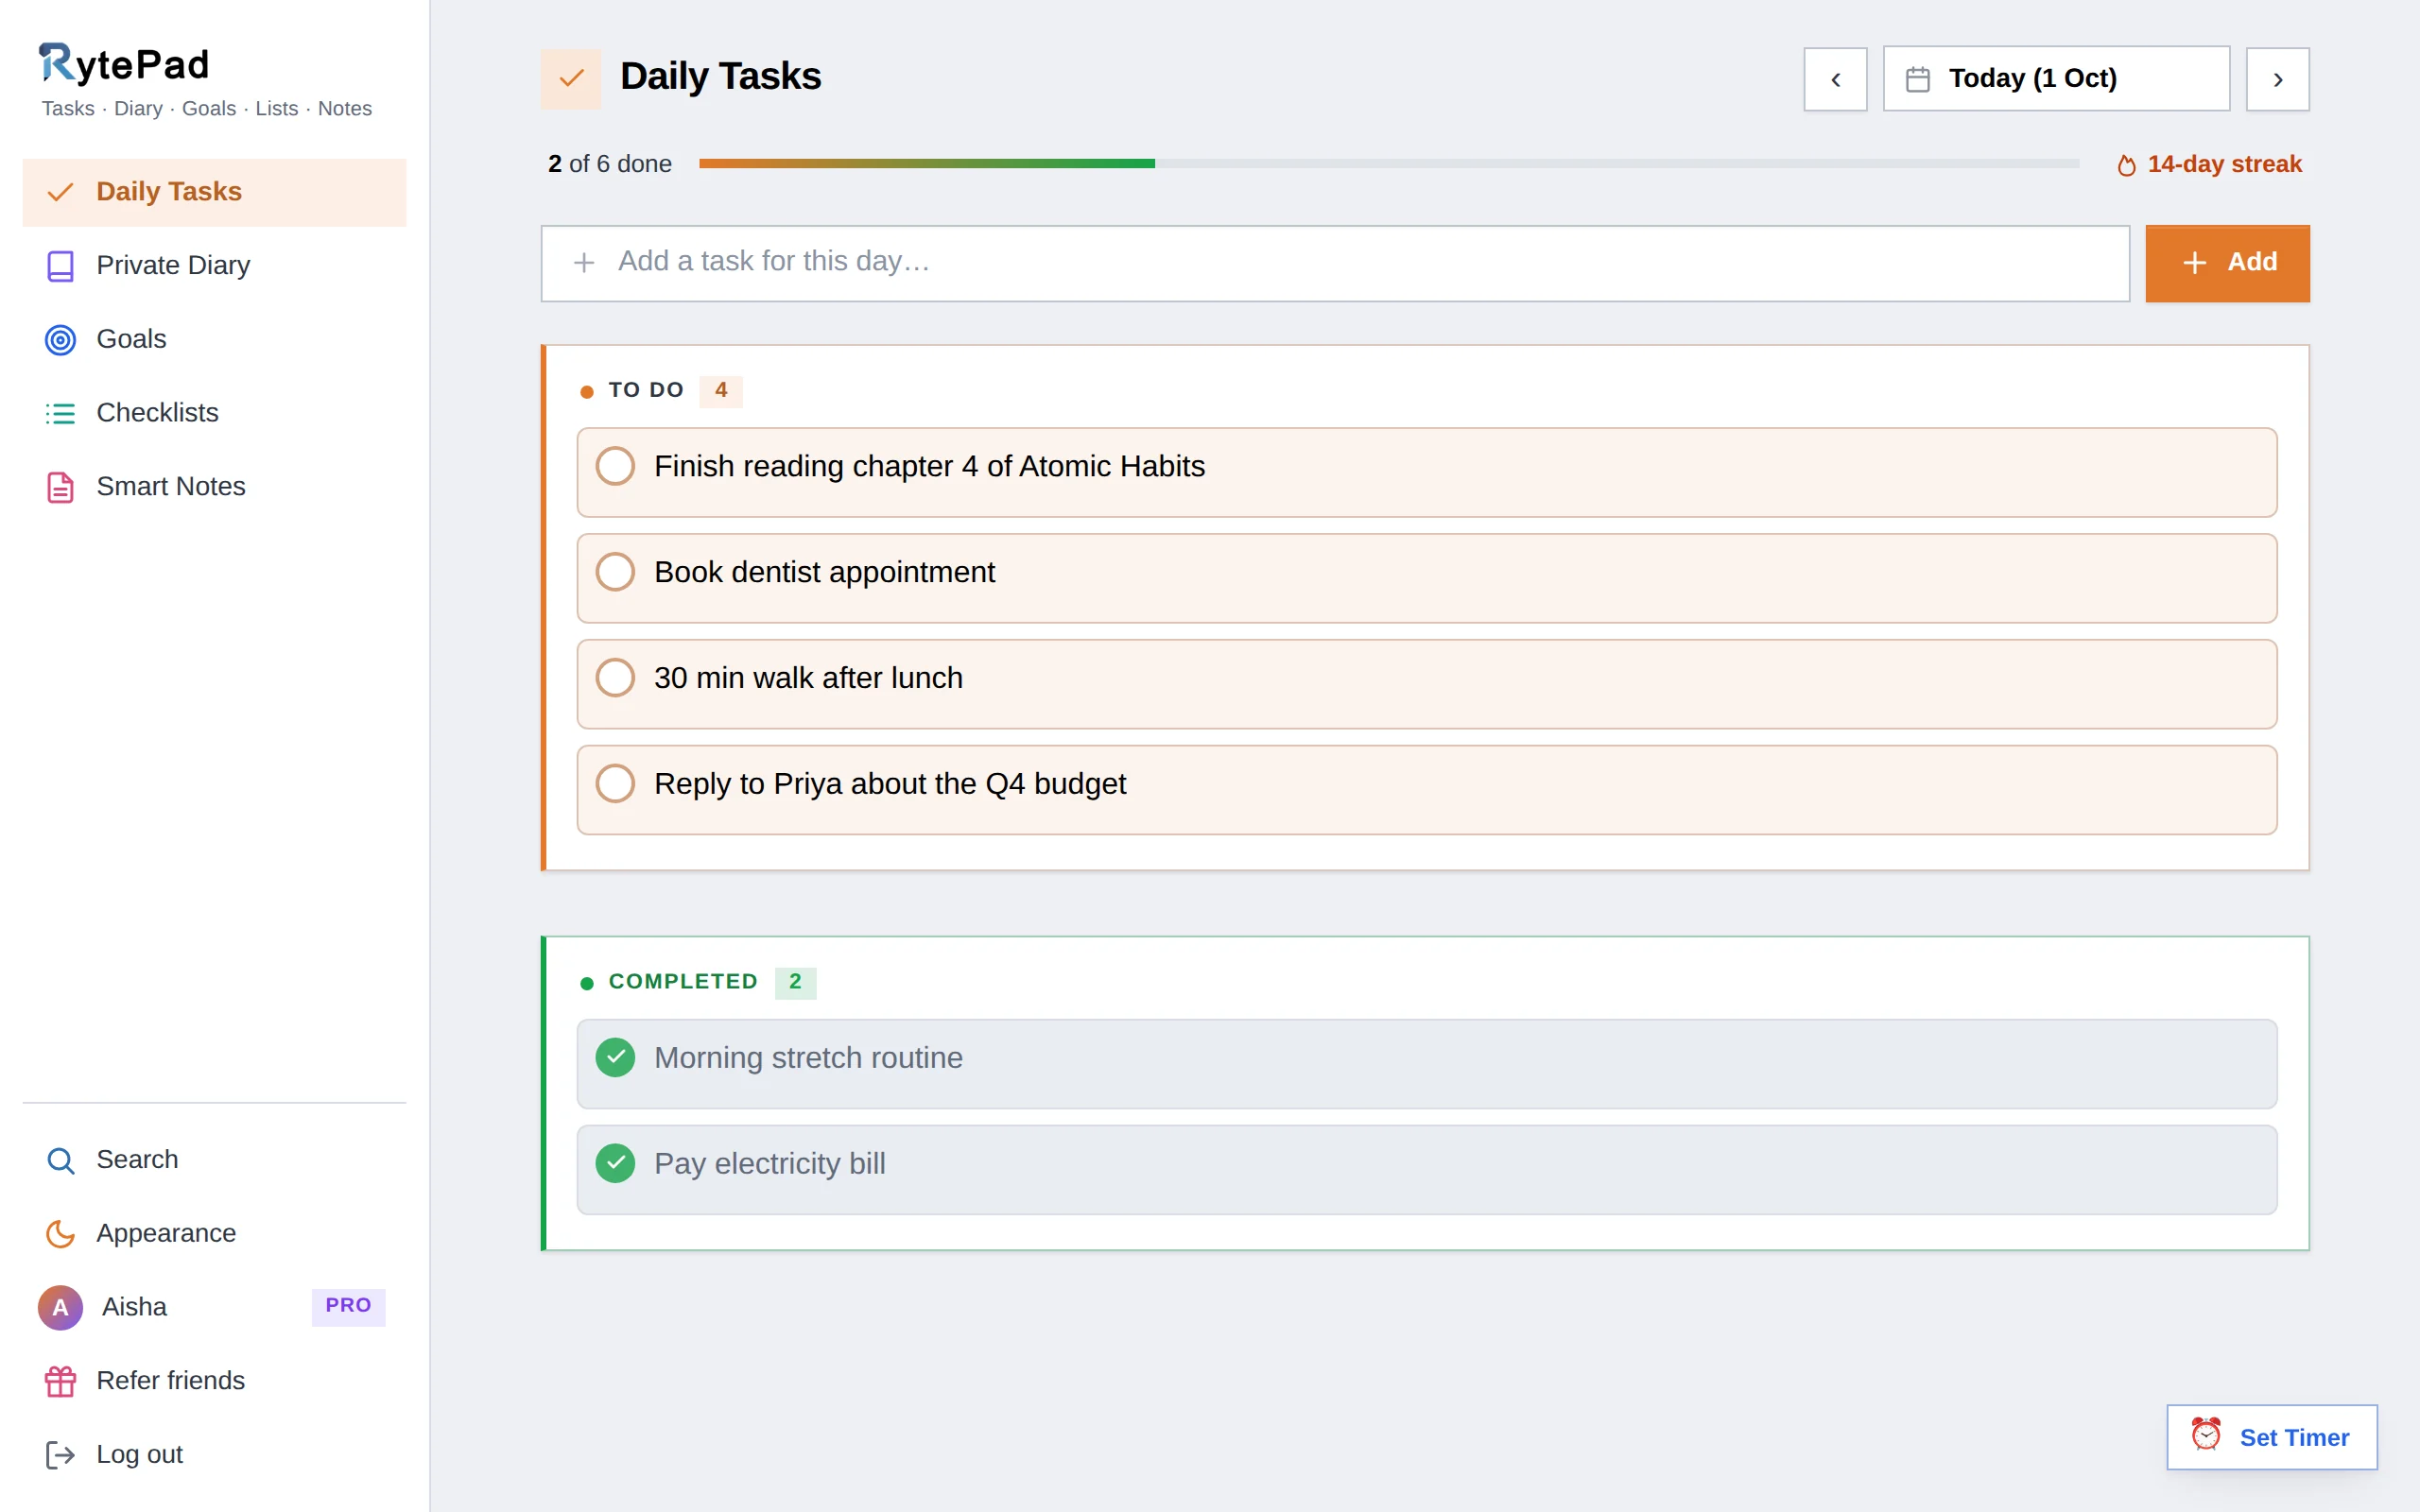Click Log out link
The height and width of the screenshot is (1512, 2420).
point(214,1455)
